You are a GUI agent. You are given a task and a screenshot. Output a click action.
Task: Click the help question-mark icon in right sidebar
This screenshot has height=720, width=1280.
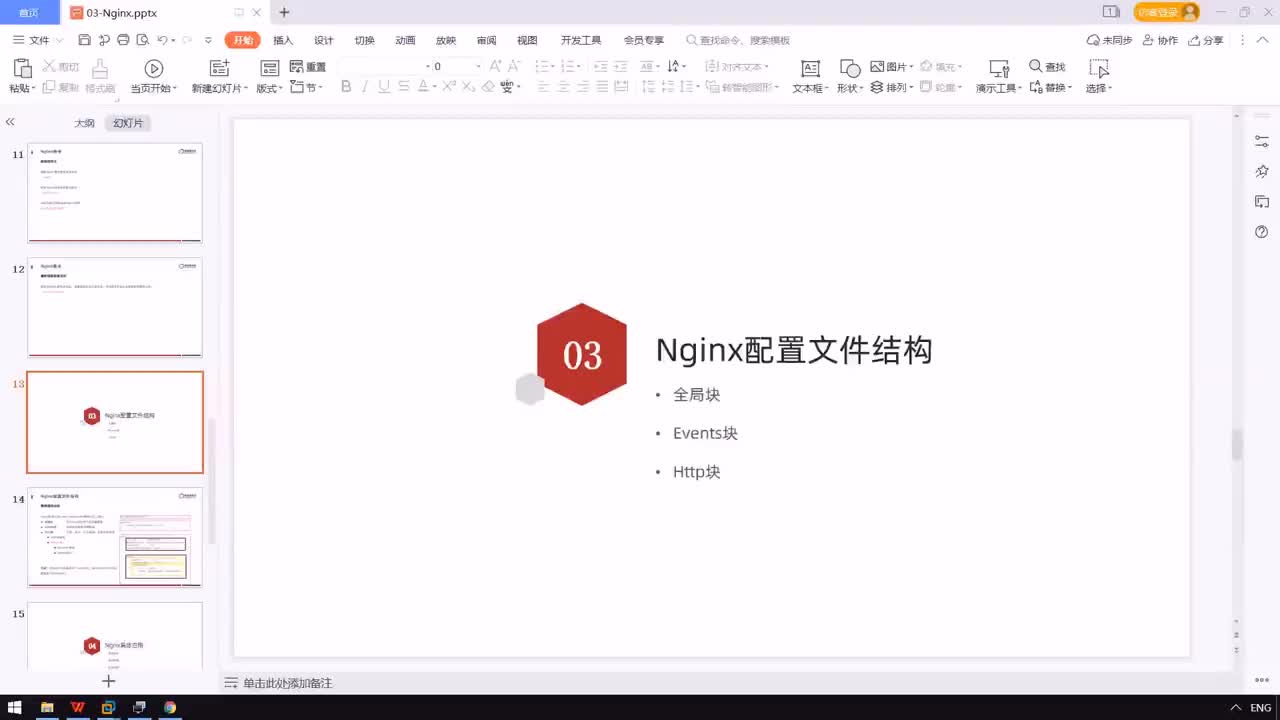(1262, 232)
